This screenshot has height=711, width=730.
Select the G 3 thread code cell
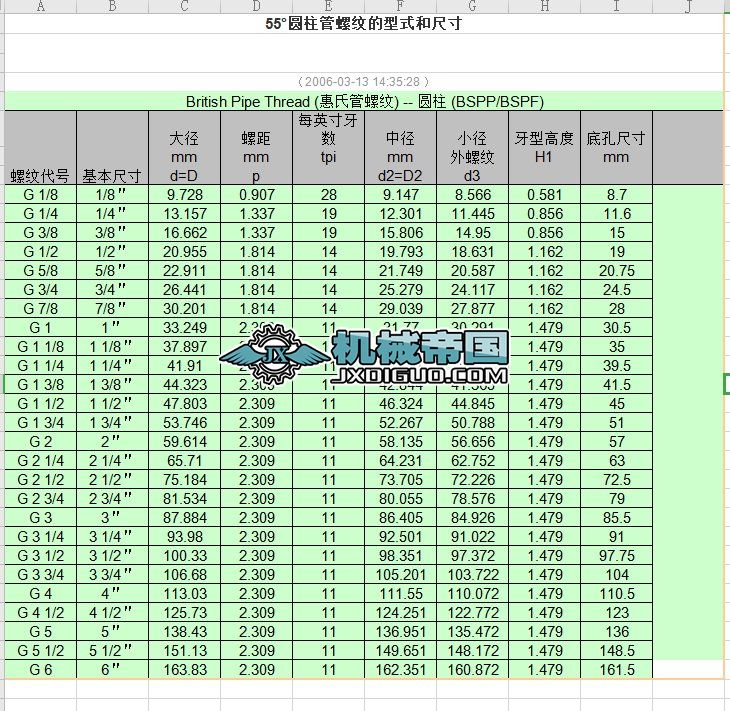(41, 518)
